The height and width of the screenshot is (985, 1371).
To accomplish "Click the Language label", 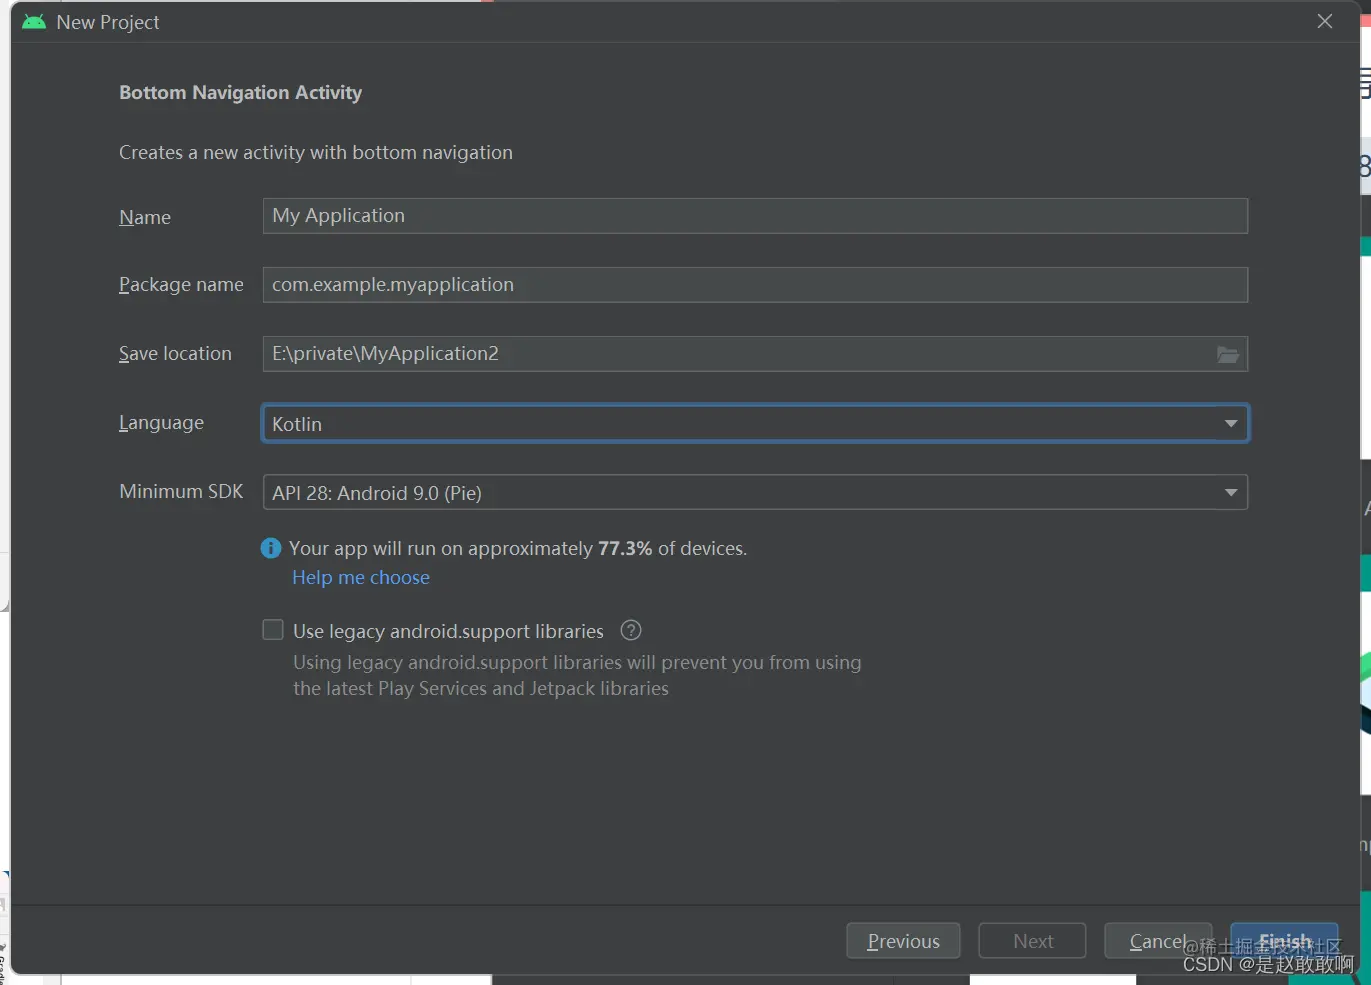I will pyautogui.click(x=161, y=423).
